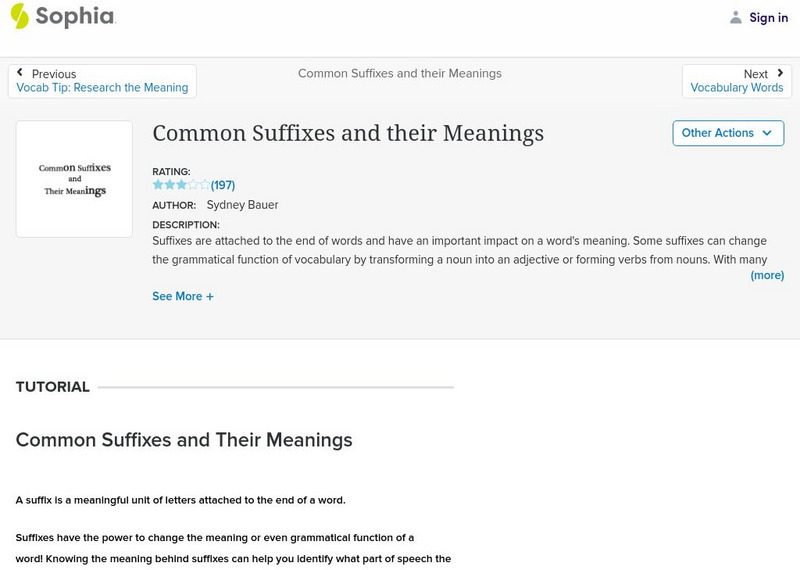Click the plus icon beside See More

click(210, 297)
